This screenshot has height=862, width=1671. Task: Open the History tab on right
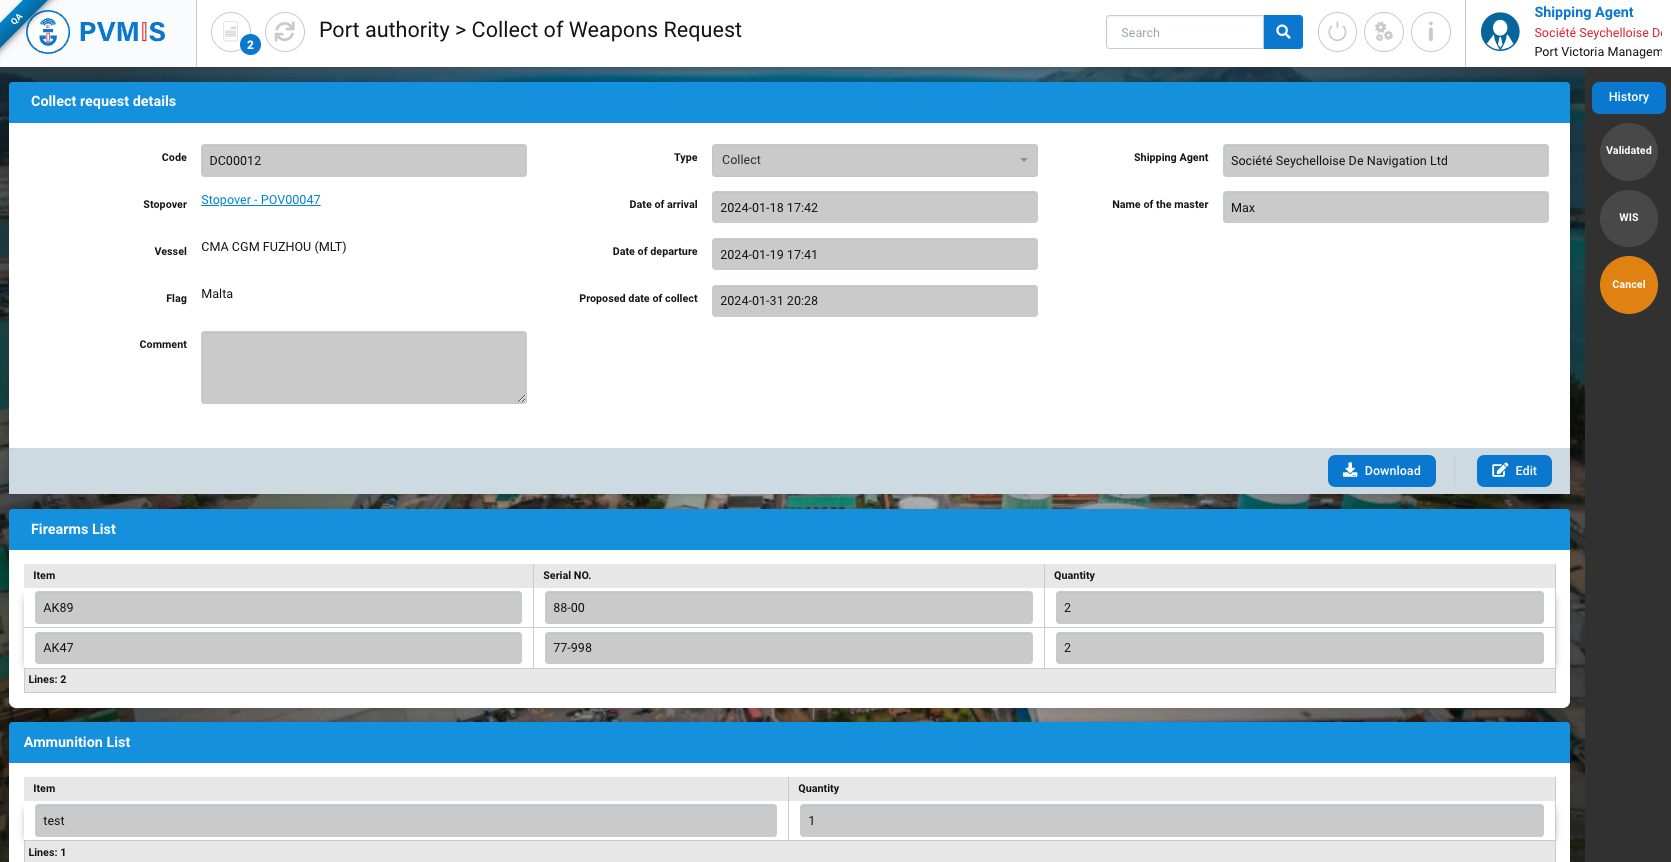click(x=1628, y=97)
